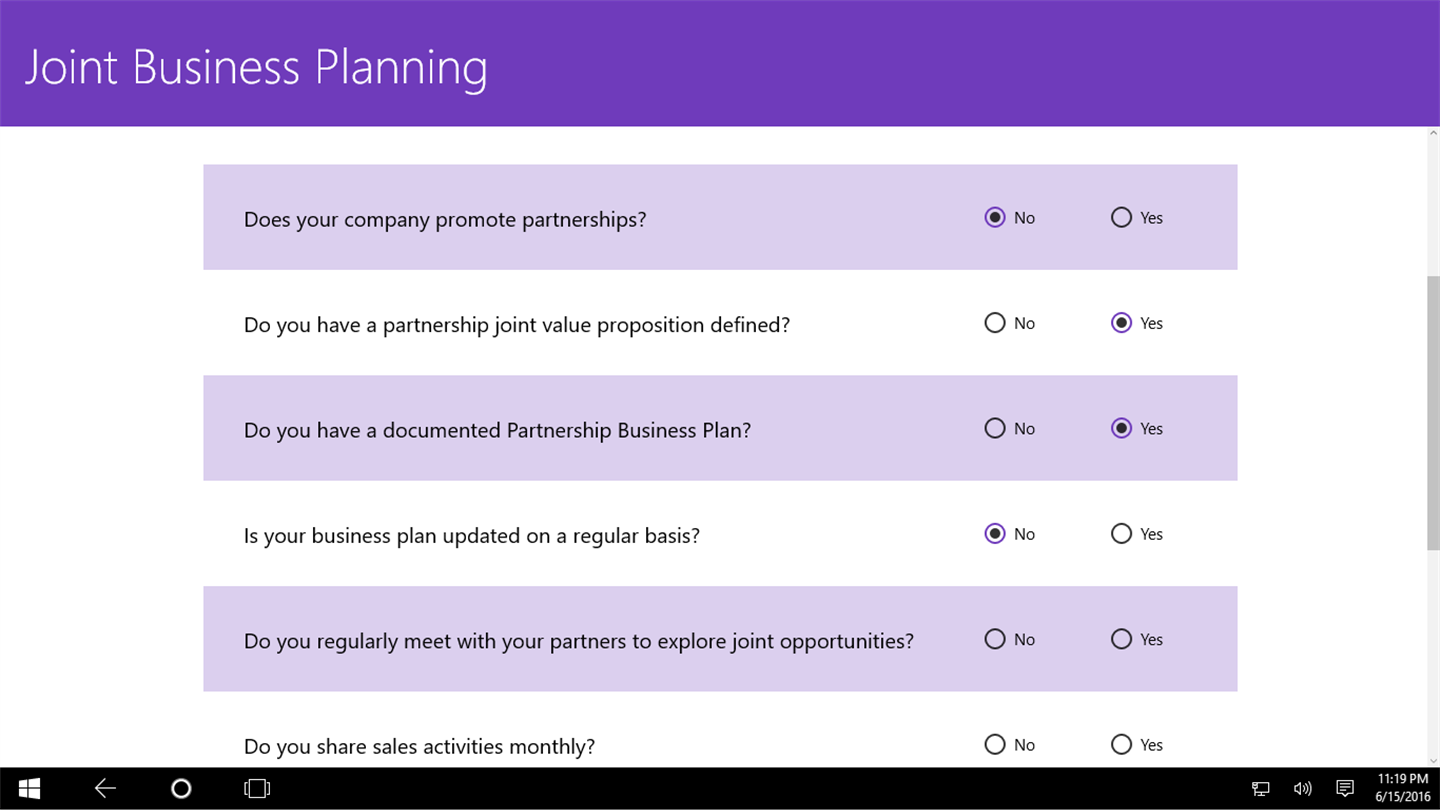Viewport: 1440px width, 810px height.
Task: Click the scrollbar down arrow
Action: (x=1433, y=760)
